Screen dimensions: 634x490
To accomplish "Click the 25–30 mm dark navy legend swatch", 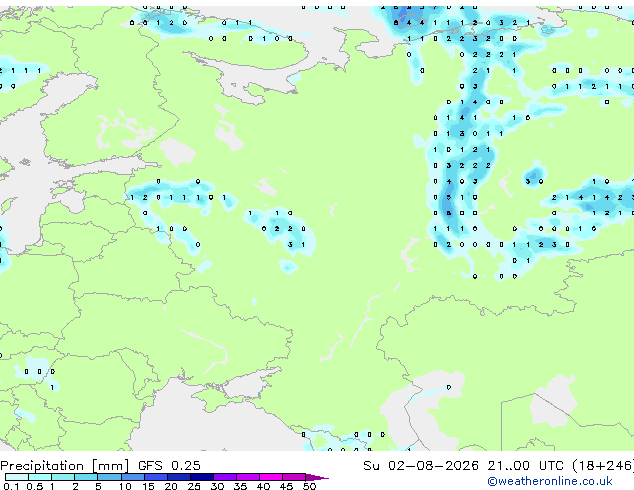I will point(202,477).
